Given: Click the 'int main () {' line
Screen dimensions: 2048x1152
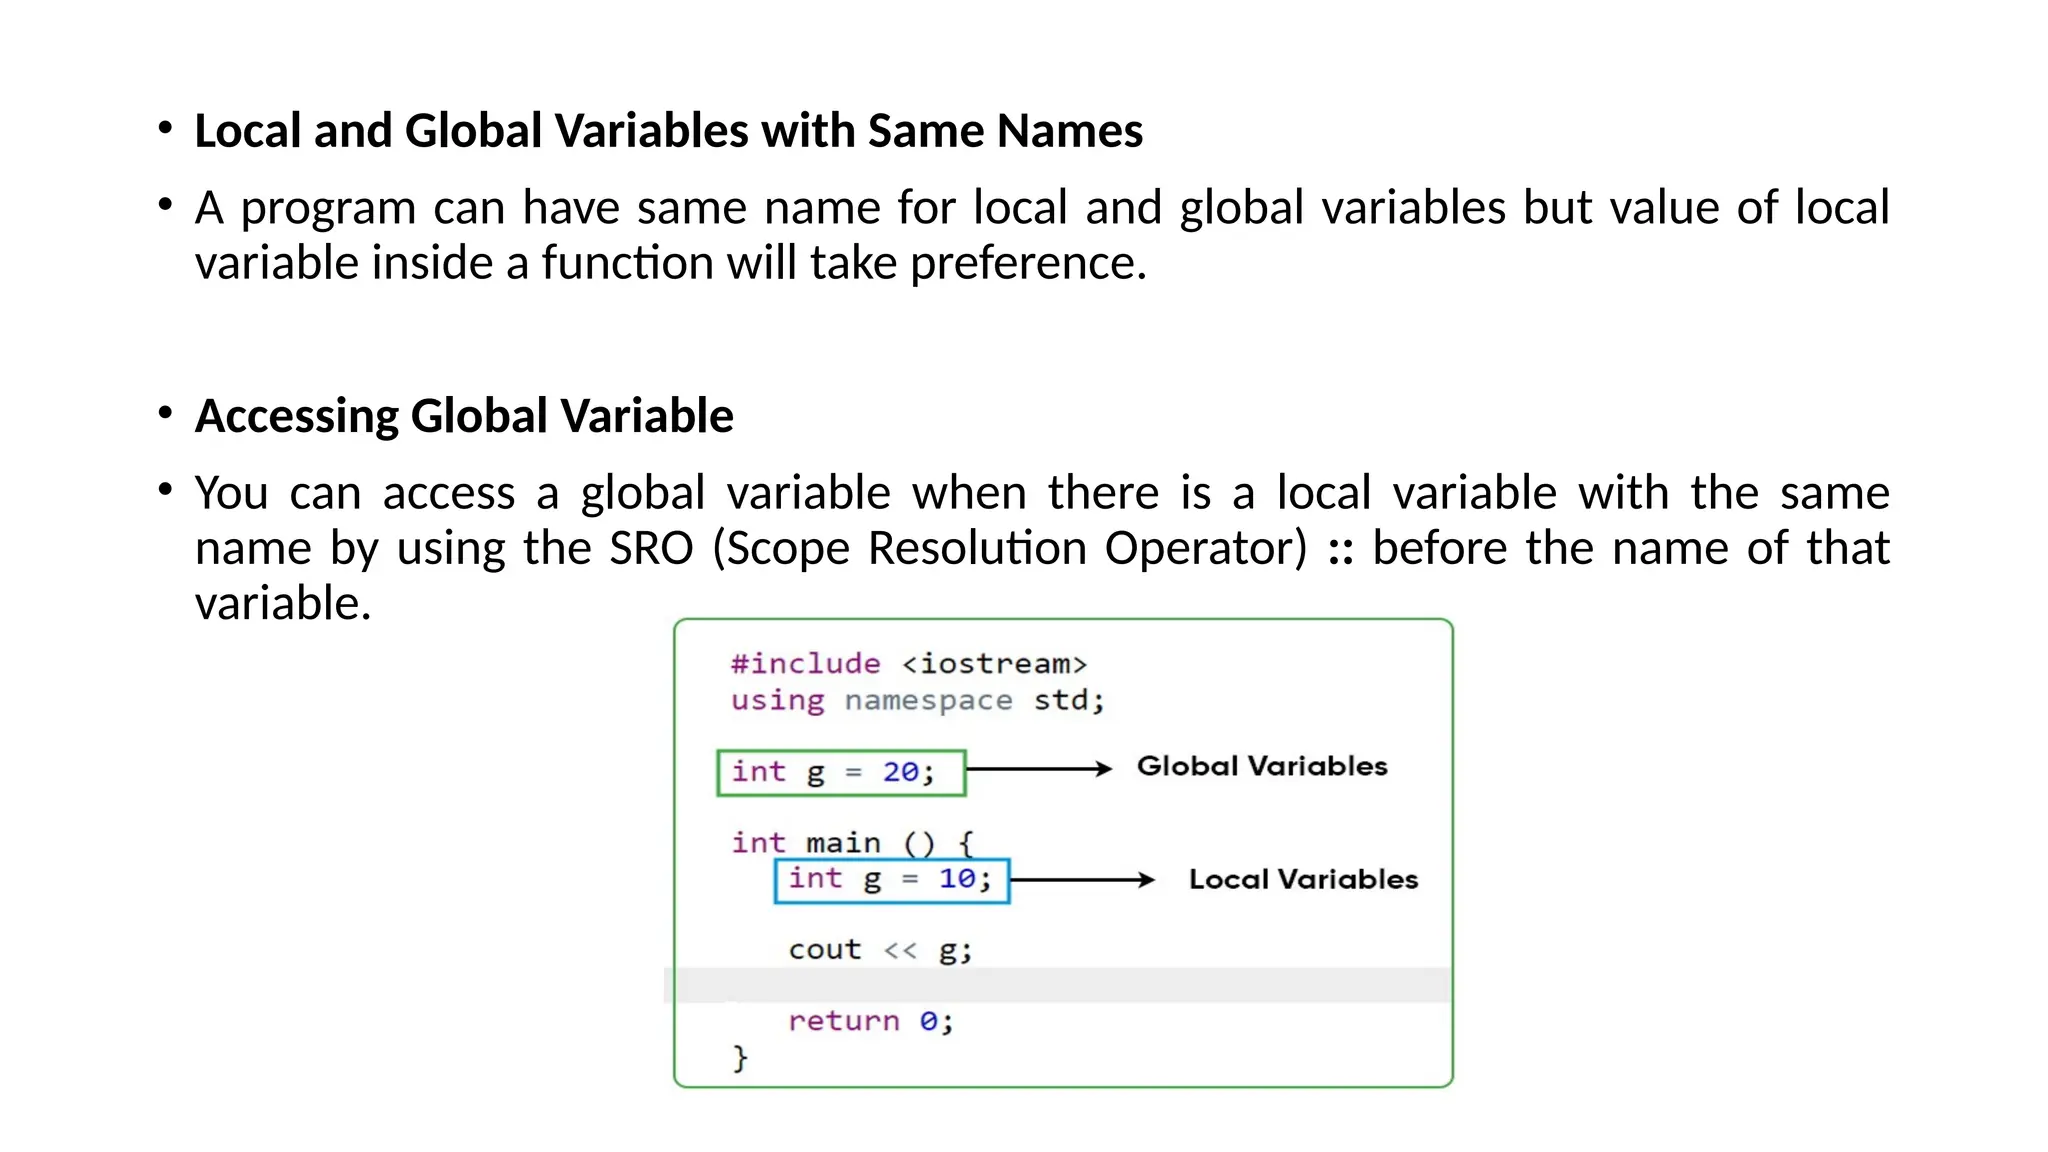Looking at the screenshot, I should point(852,843).
